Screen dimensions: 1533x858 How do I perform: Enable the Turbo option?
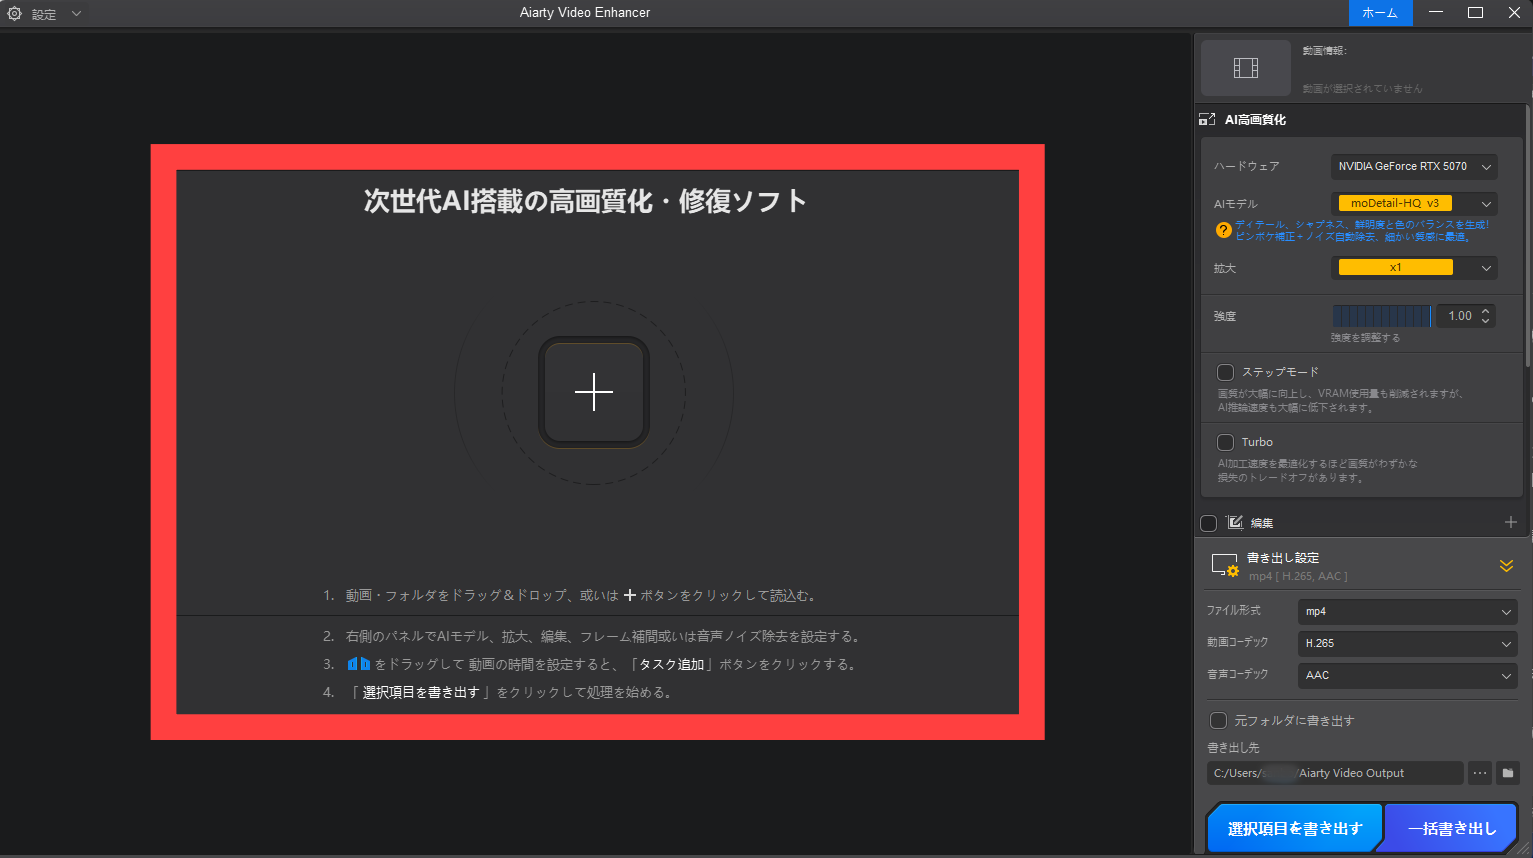click(x=1225, y=441)
